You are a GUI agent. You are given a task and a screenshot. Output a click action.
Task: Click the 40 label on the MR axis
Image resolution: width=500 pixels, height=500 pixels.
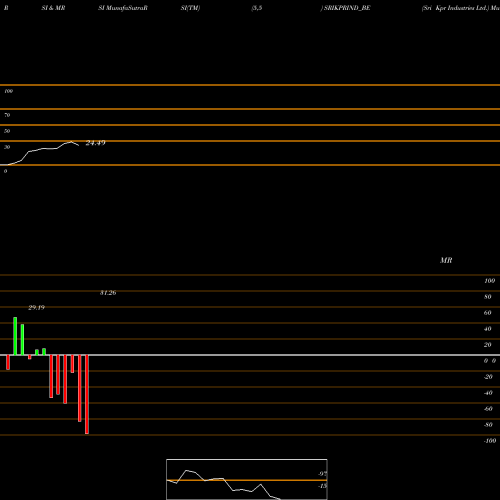(488, 329)
